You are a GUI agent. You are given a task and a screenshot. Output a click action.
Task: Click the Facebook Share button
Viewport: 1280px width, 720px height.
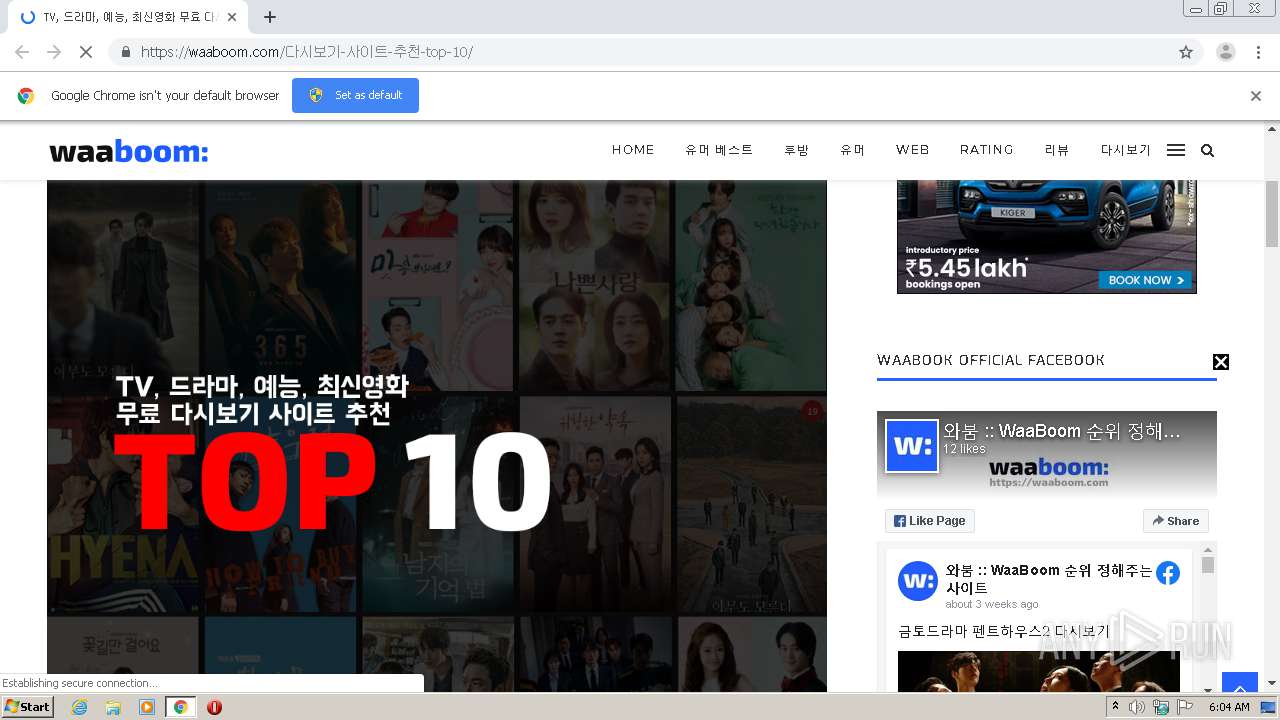tap(1176, 521)
